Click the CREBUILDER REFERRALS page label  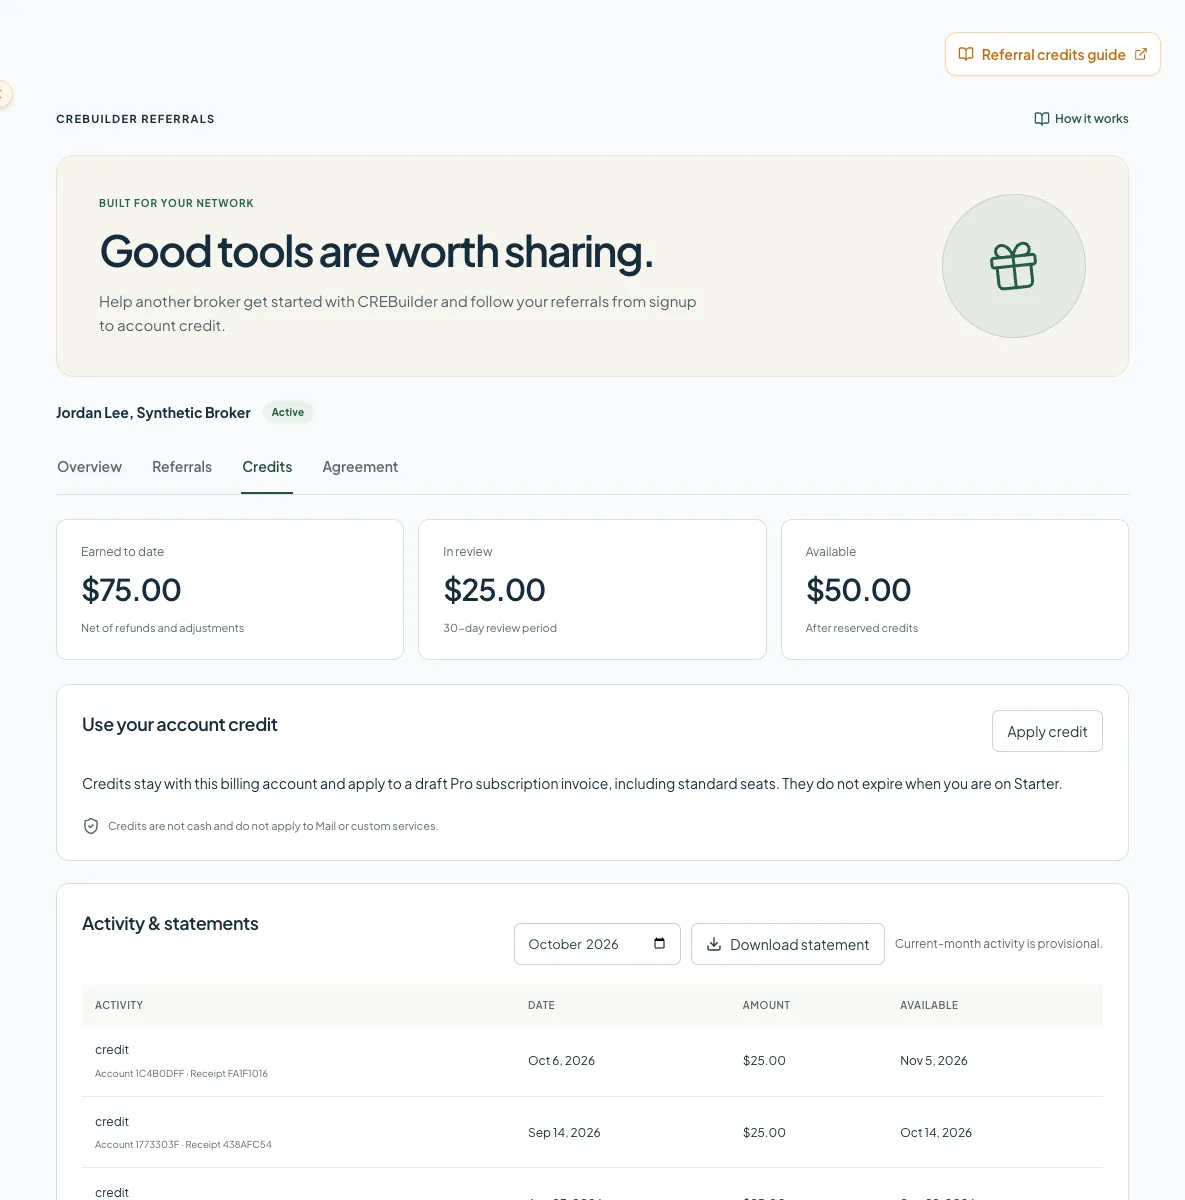click(135, 119)
